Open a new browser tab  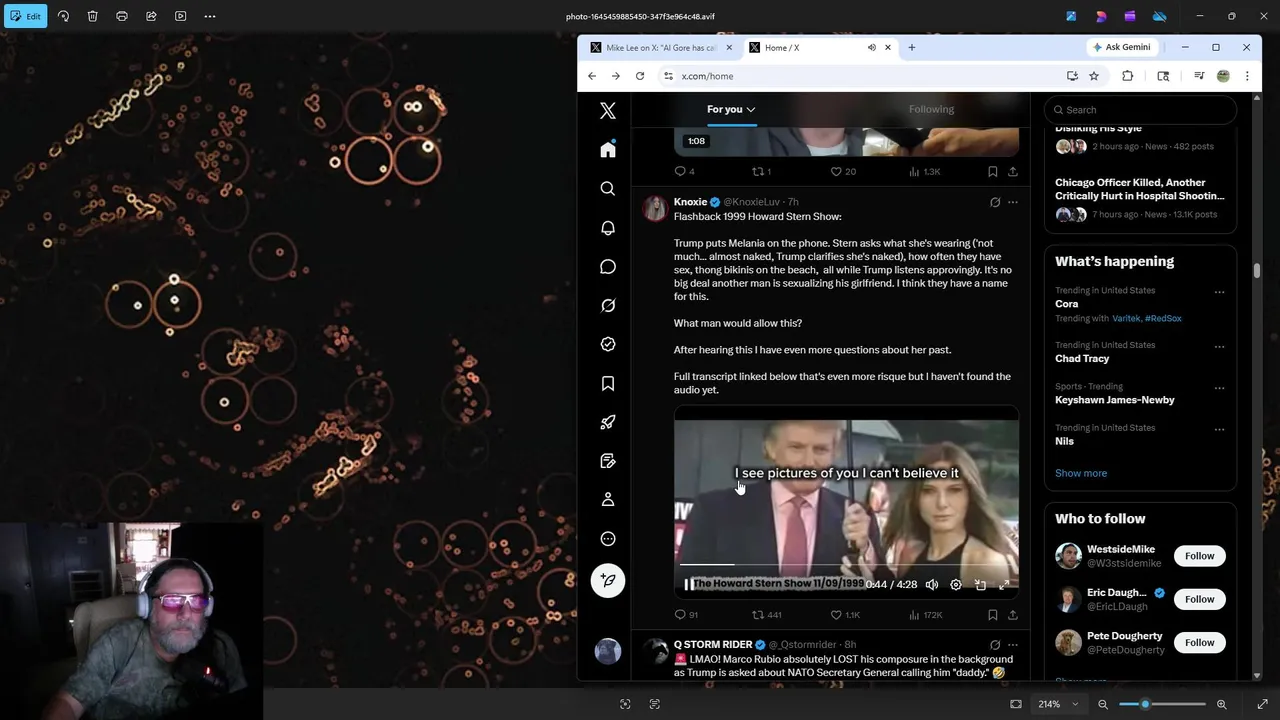911,47
